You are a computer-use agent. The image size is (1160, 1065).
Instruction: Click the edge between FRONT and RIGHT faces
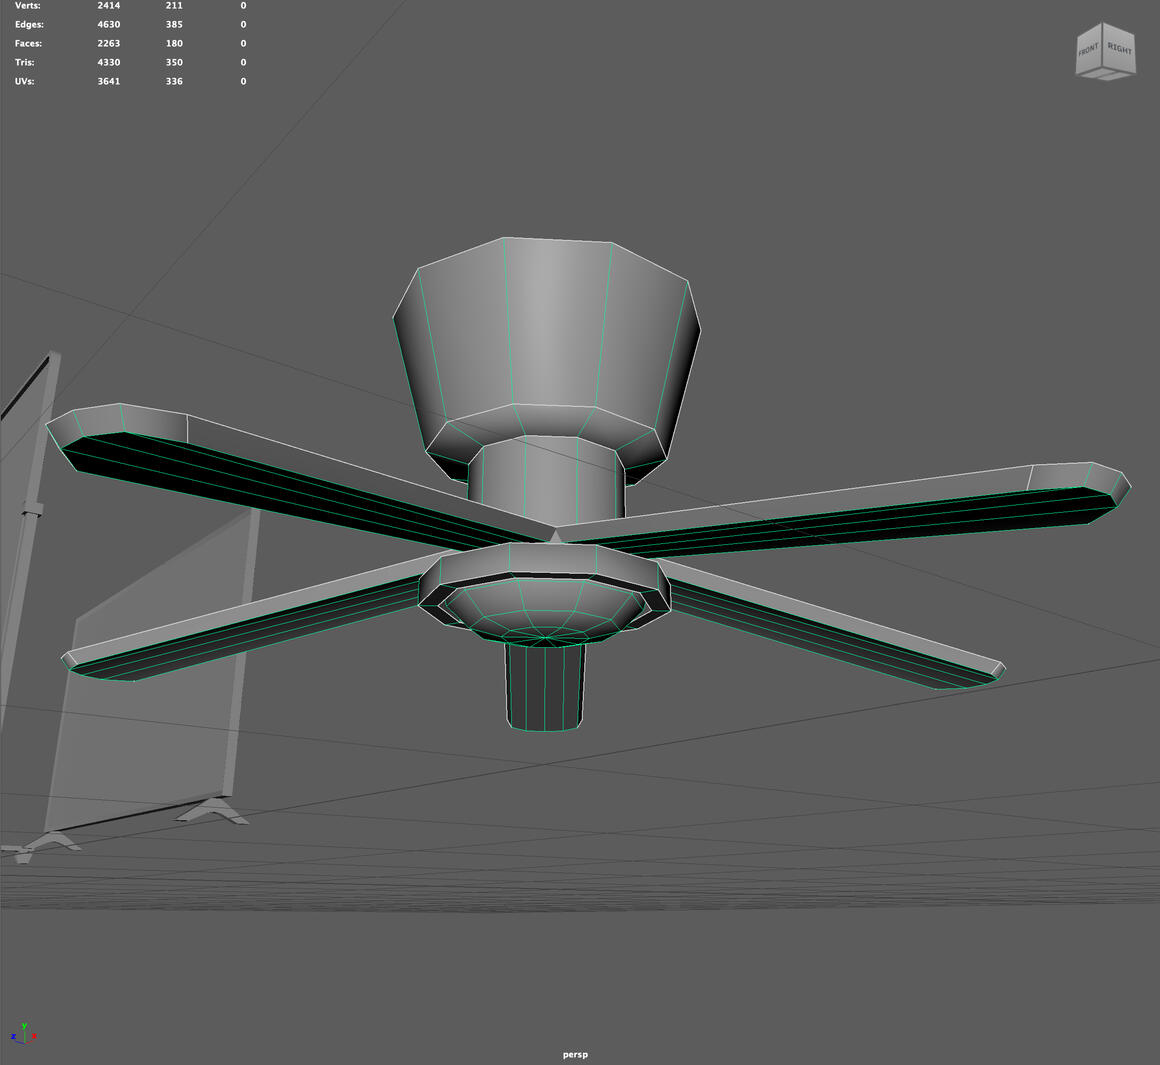coord(1102,48)
